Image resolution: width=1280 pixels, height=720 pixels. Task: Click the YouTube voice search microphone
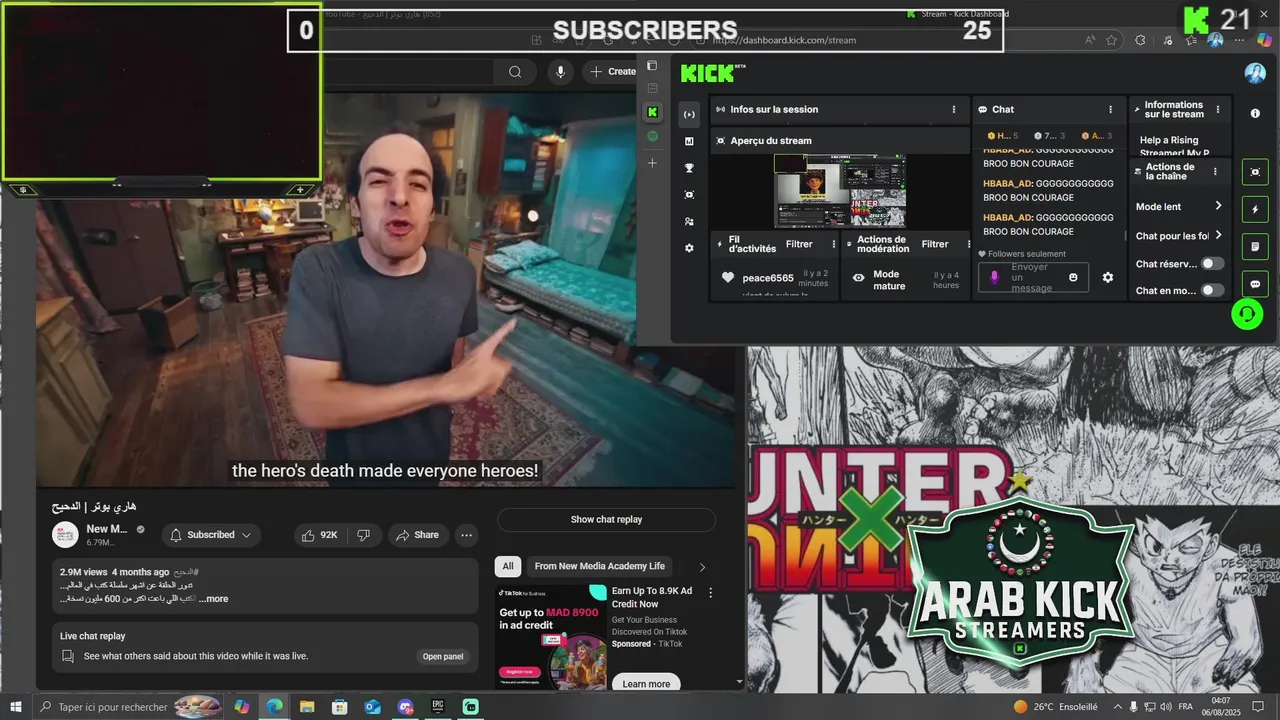[561, 71]
